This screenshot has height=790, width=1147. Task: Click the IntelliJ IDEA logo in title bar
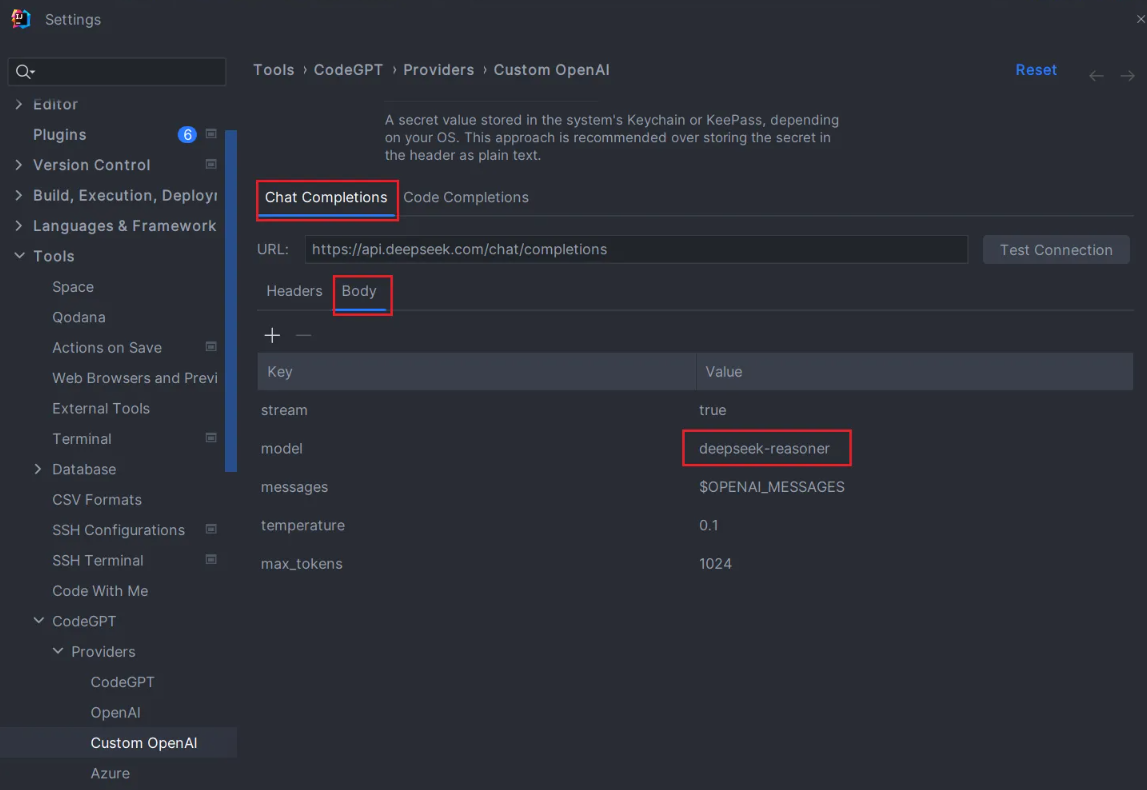[x=20, y=18]
